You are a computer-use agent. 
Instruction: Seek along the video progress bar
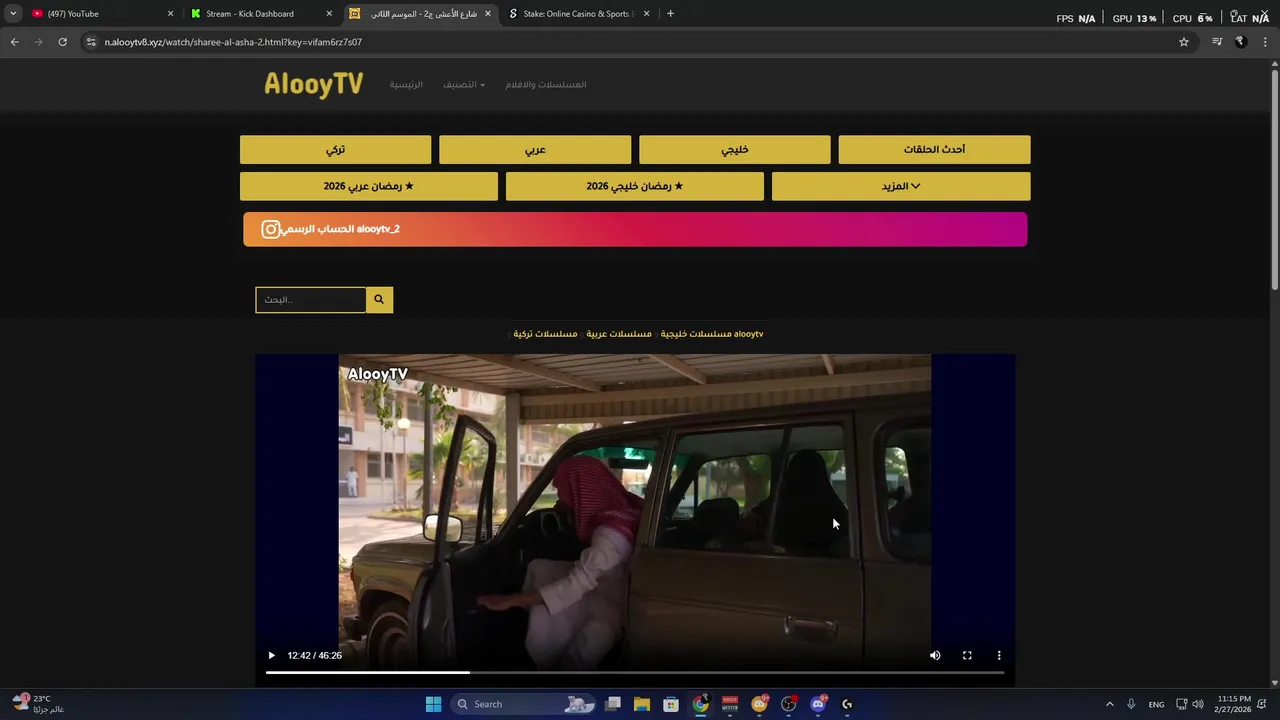pyautogui.click(x=635, y=673)
